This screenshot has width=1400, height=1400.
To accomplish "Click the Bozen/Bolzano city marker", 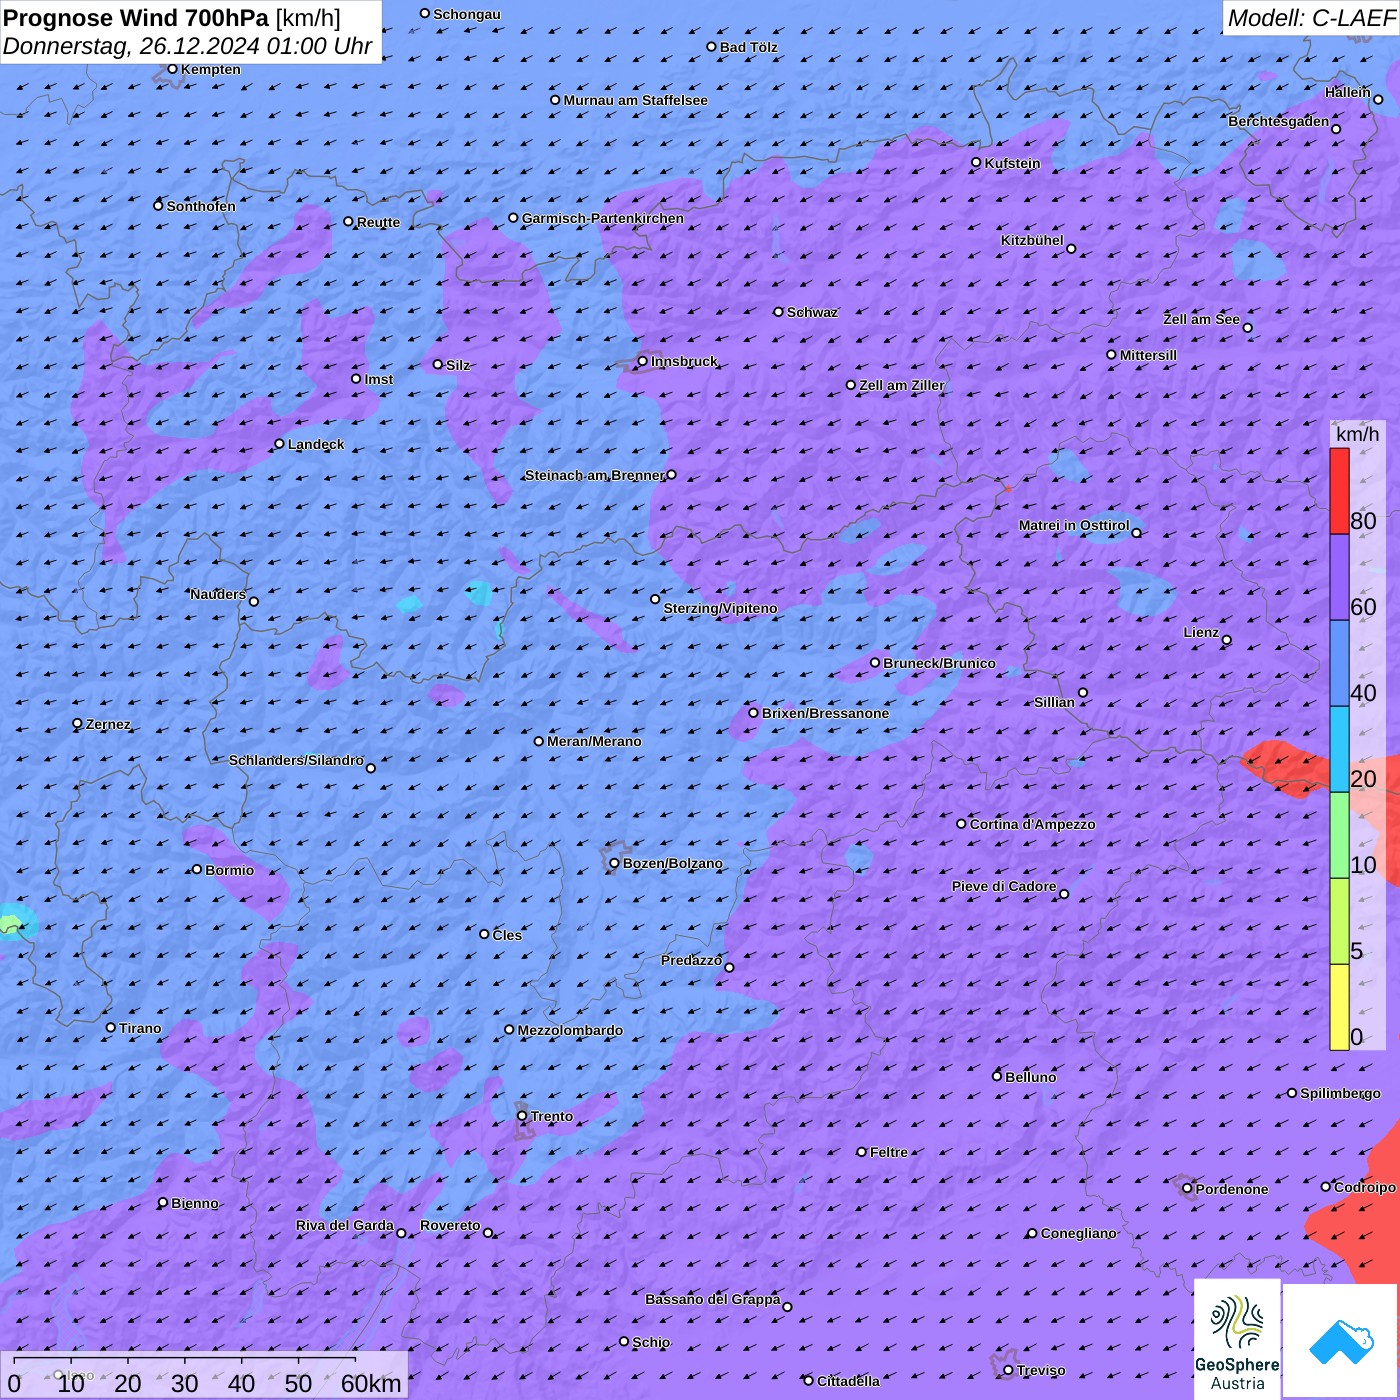I will point(615,863).
